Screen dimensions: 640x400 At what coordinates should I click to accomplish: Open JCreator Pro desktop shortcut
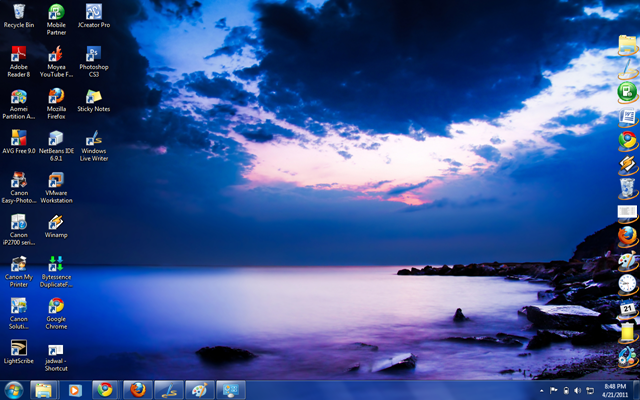click(94, 16)
